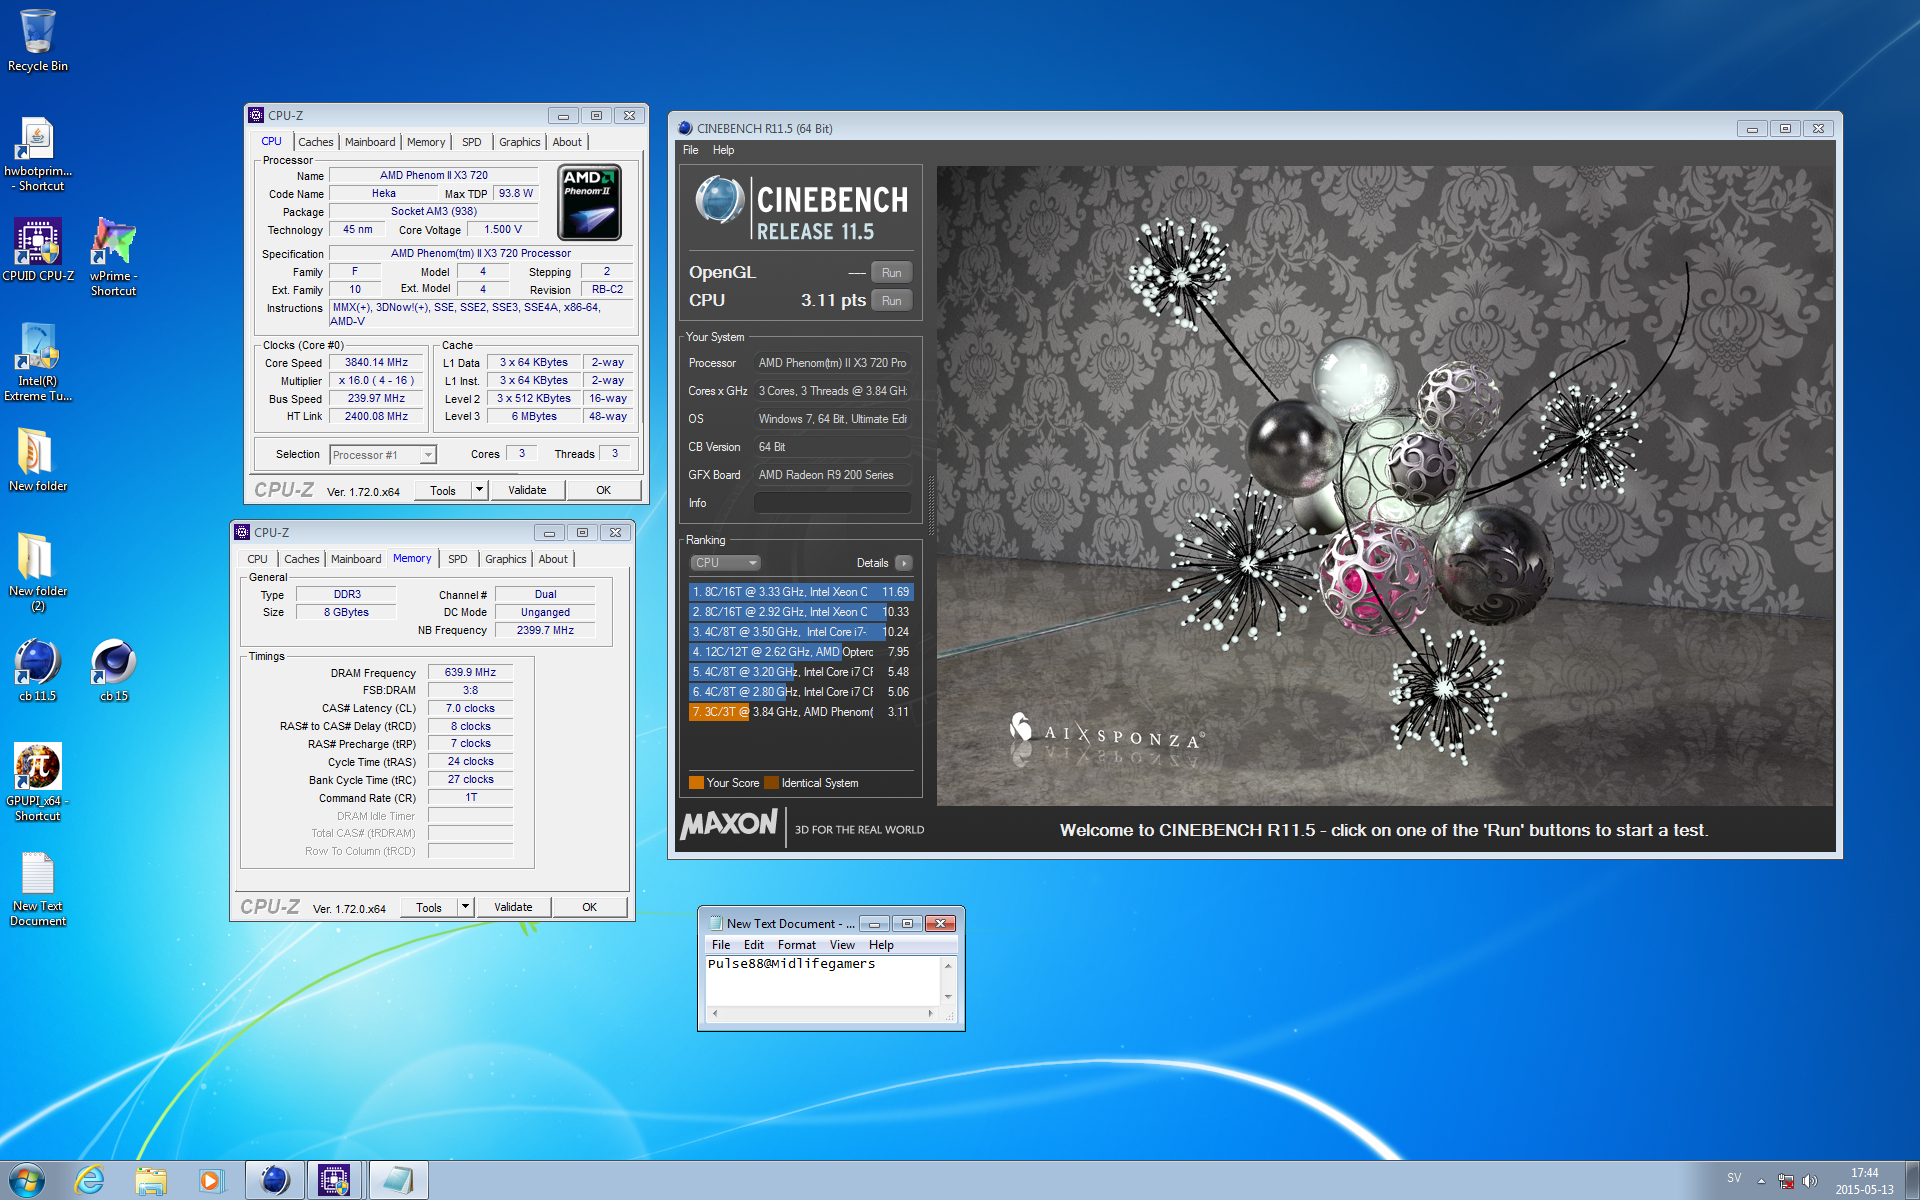Open About tab in lower CPU-Z
1920x1200 pixels.
(553, 559)
